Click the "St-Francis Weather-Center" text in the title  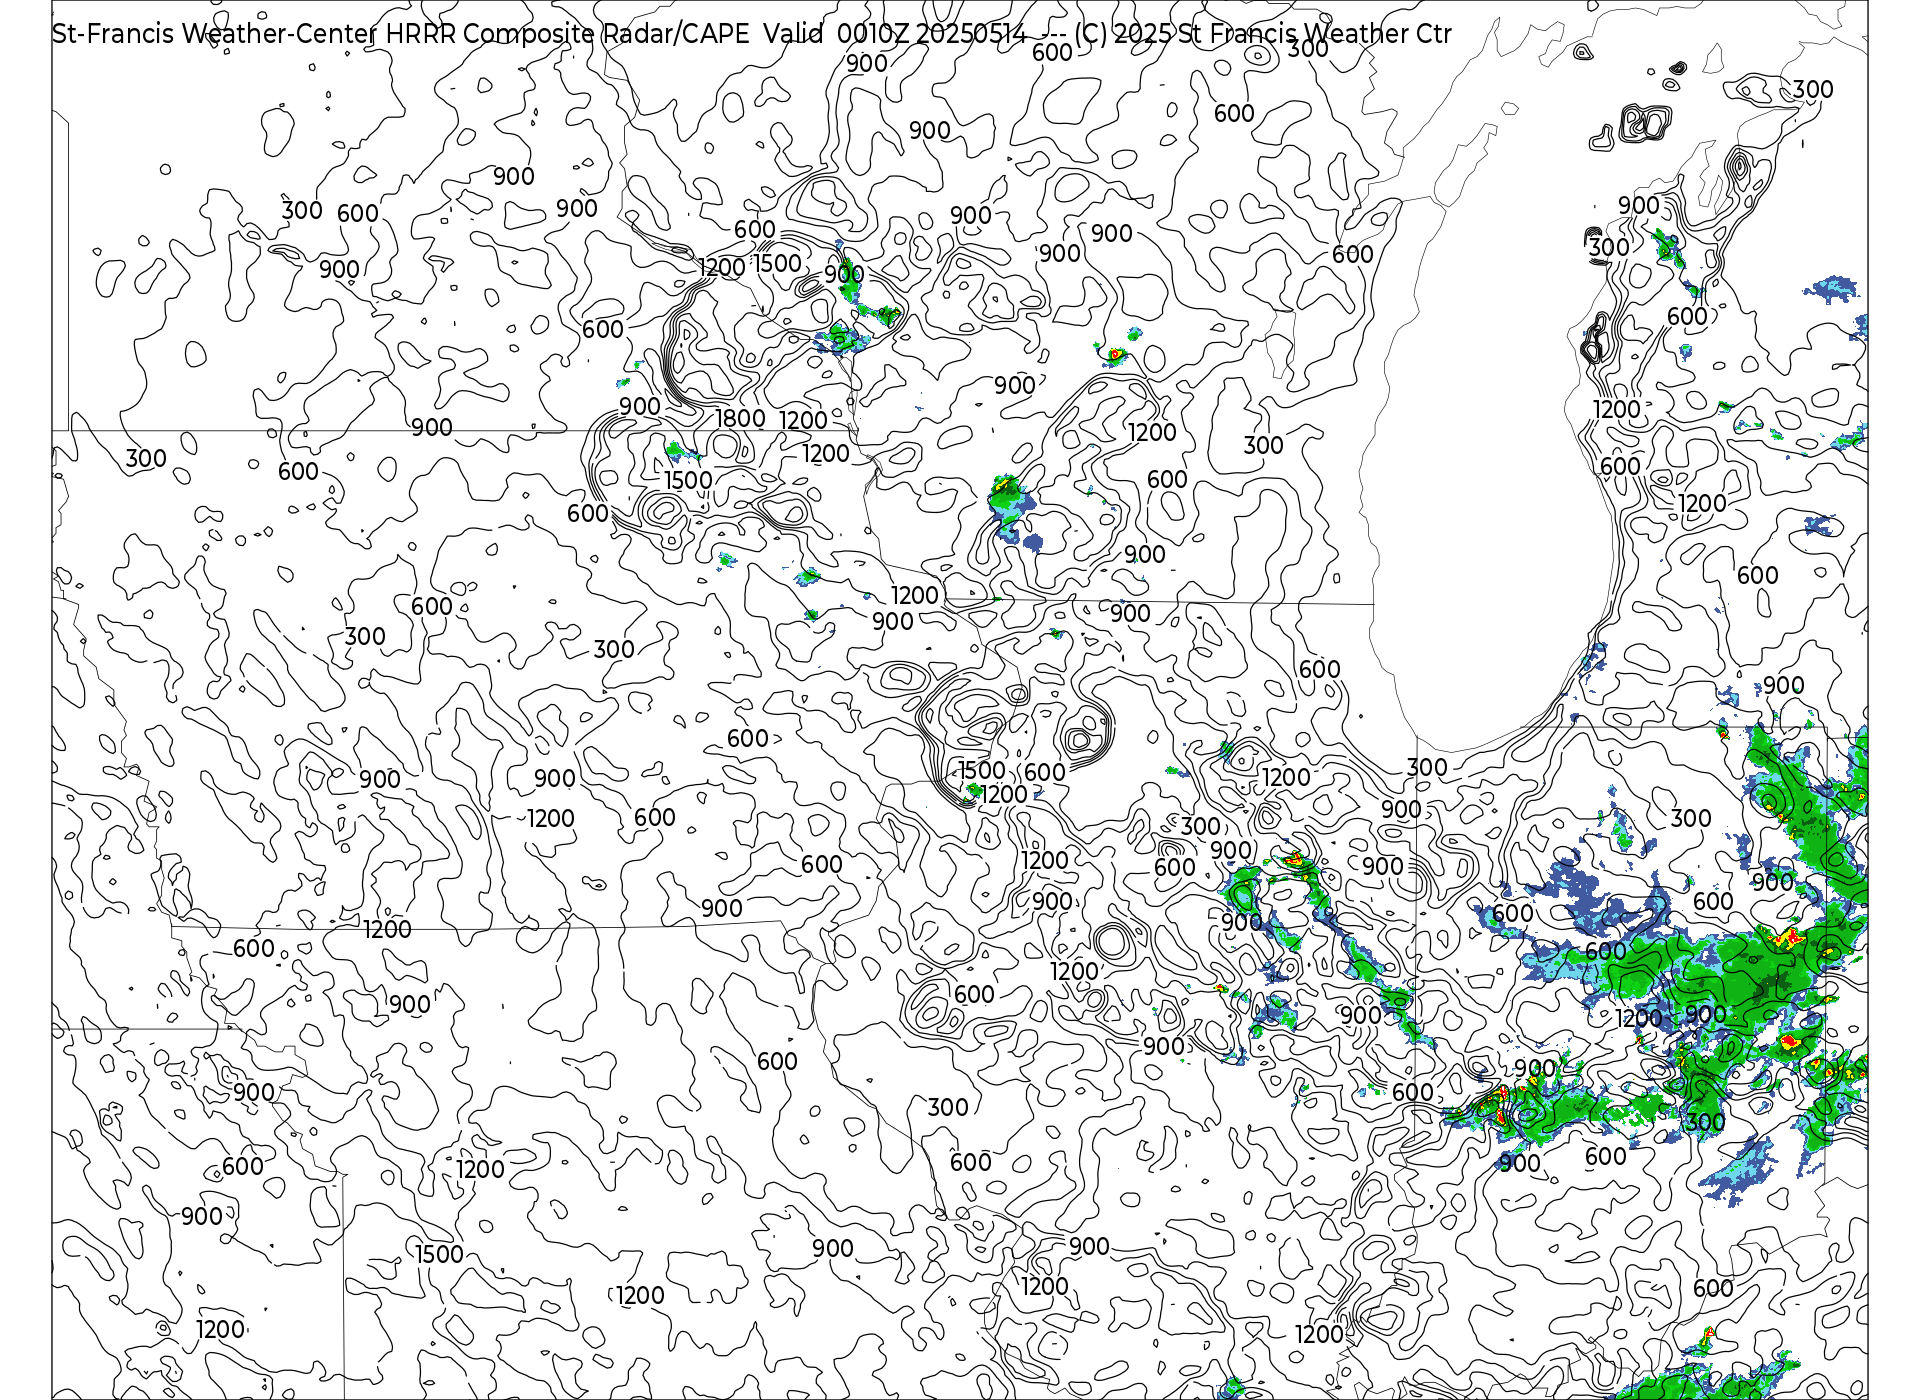click(x=215, y=34)
